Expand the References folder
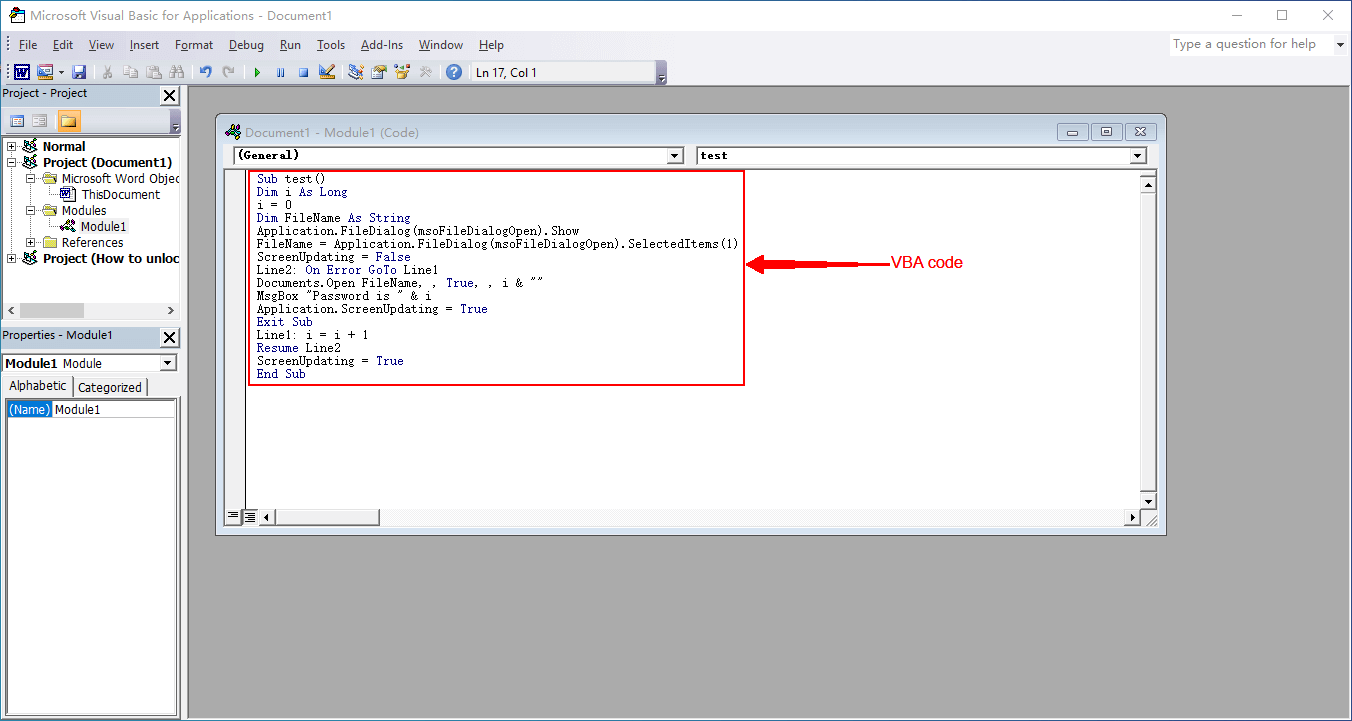Screen dimensions: 1352x721 pyautogui.click(x=31, y=242)
